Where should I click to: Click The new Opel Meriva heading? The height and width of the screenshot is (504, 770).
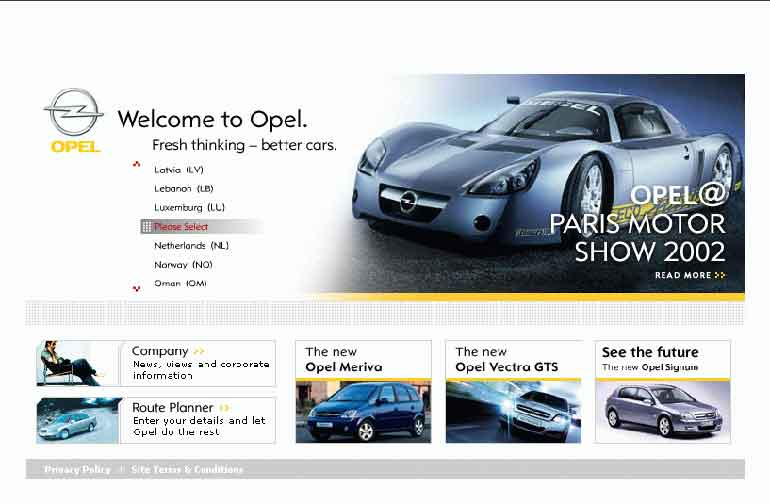(x=344, y=360)
